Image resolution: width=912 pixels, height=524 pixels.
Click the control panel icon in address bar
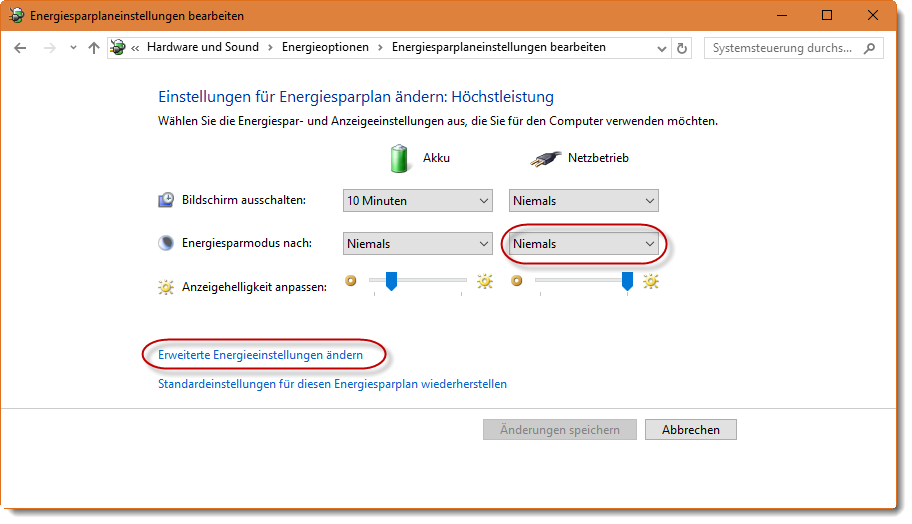click(119, 48)
